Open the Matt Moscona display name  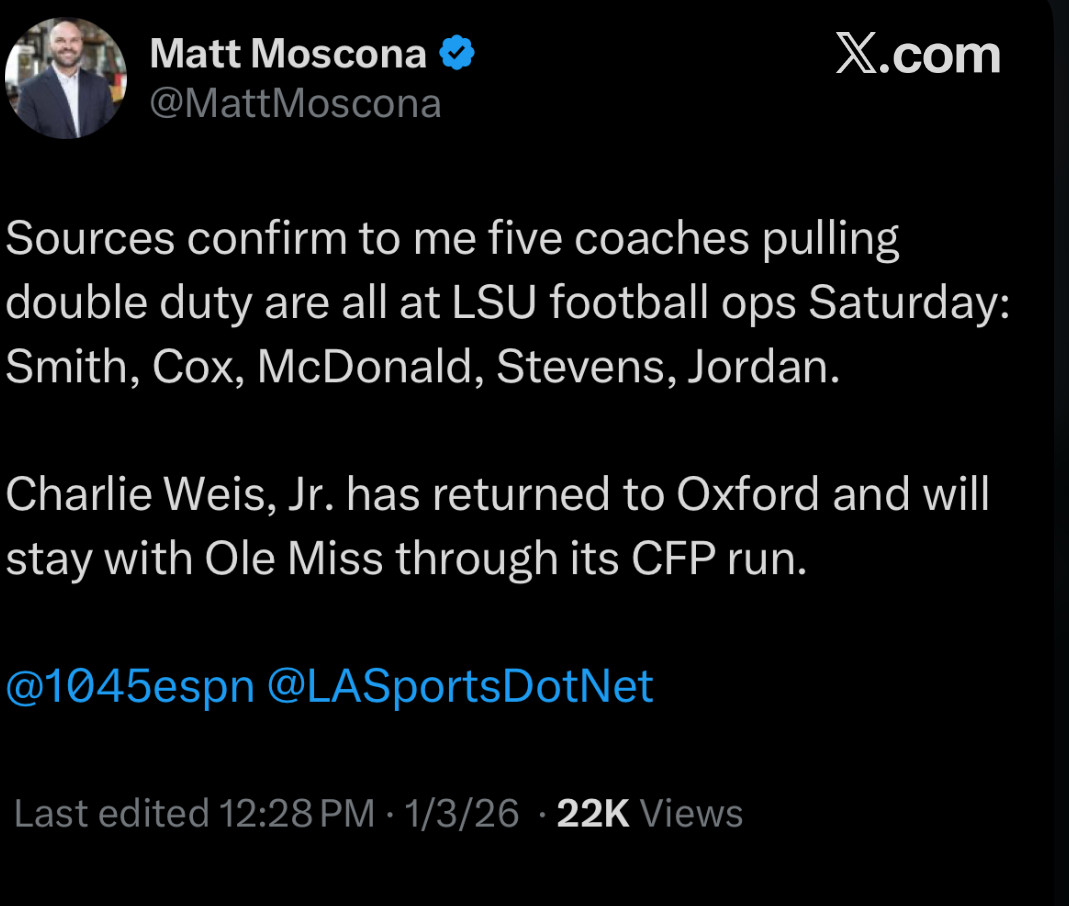[288, 54]
